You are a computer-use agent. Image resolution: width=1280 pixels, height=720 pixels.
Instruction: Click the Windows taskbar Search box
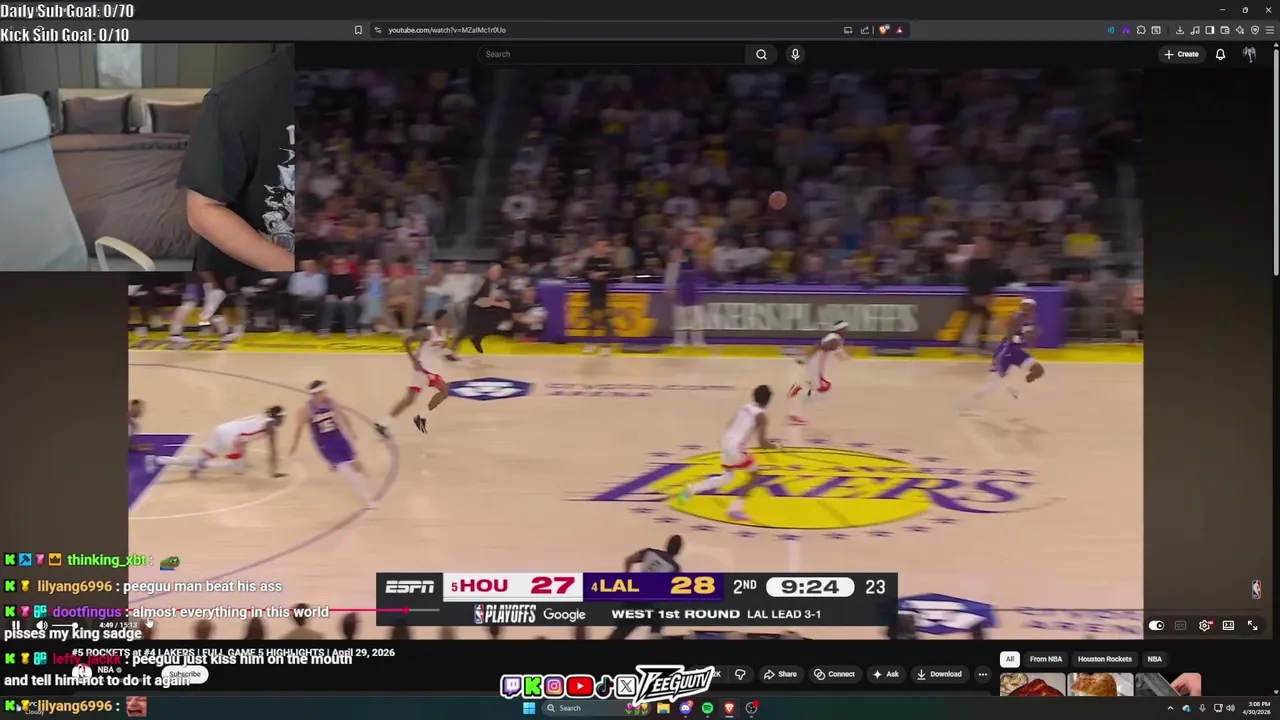(x=596, y=708)
